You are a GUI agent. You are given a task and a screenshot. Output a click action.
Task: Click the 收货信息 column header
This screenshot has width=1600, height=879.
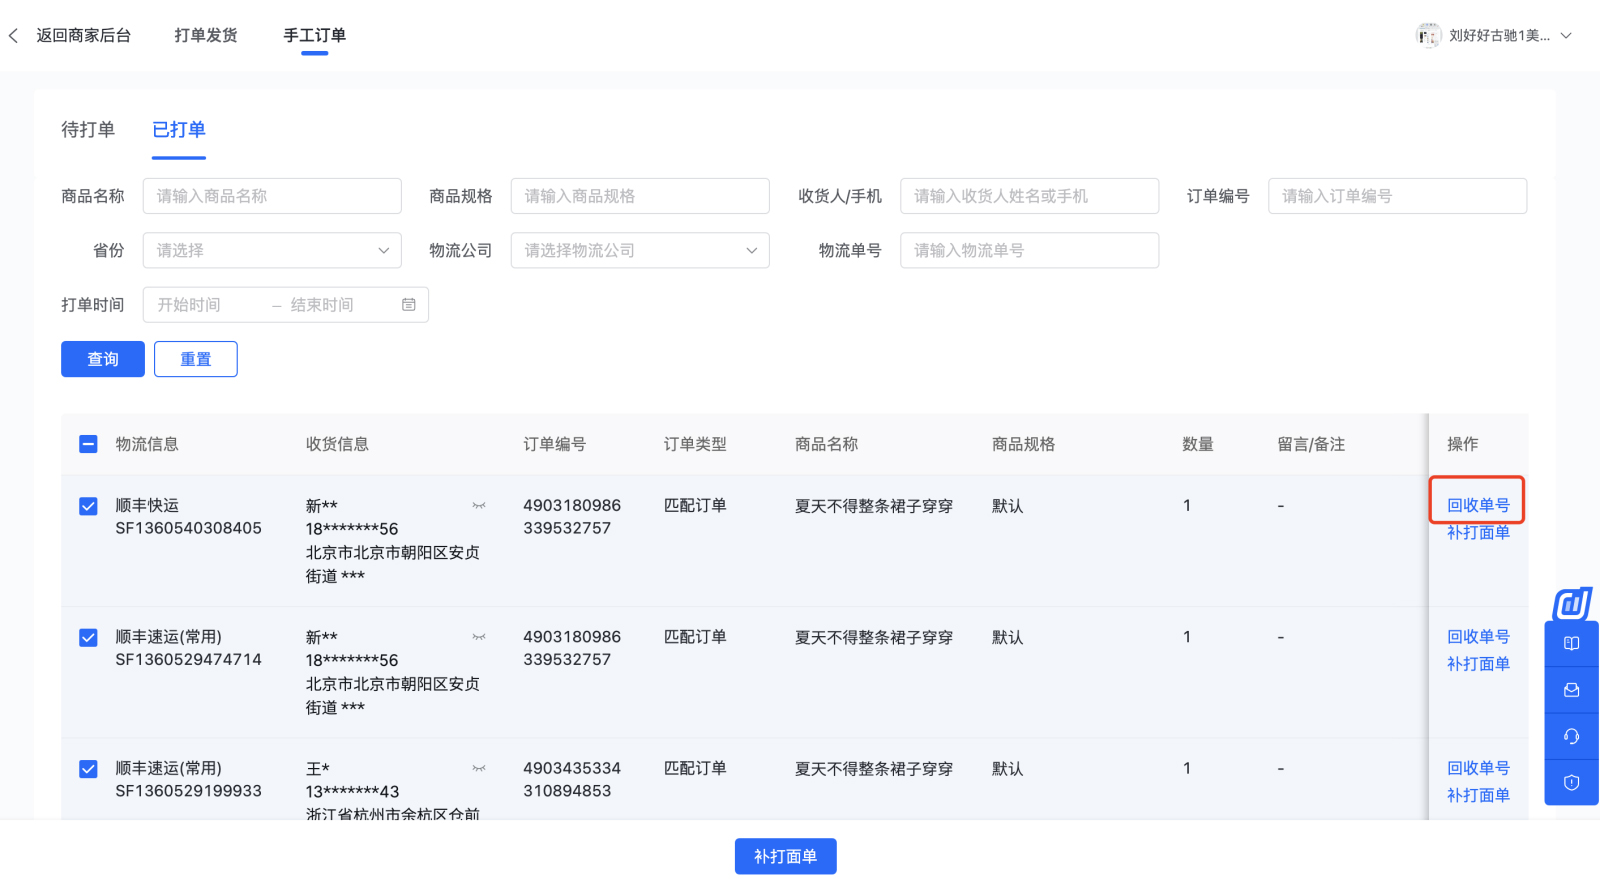point(337,444)
